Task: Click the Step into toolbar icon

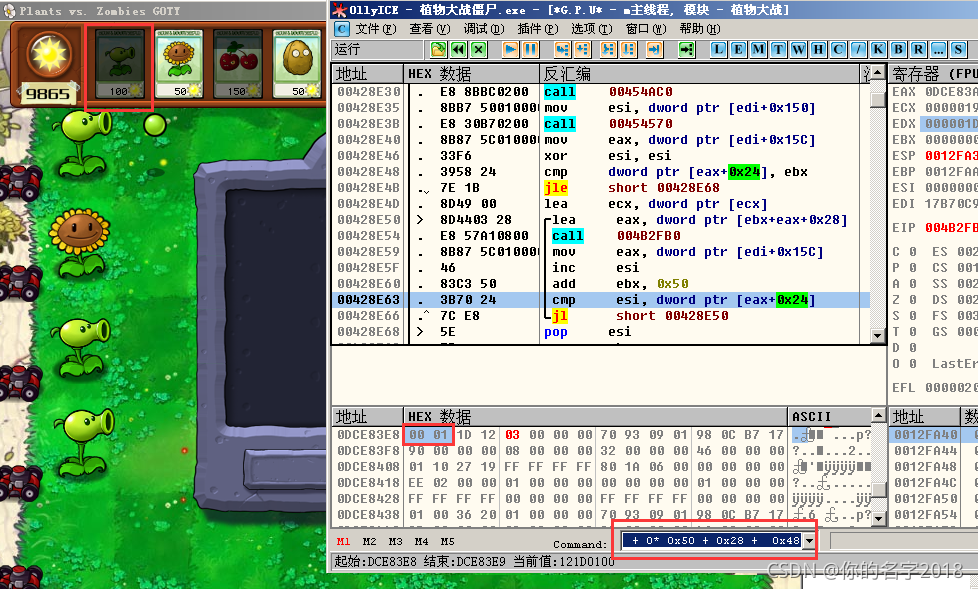Action: click(562, 49)
